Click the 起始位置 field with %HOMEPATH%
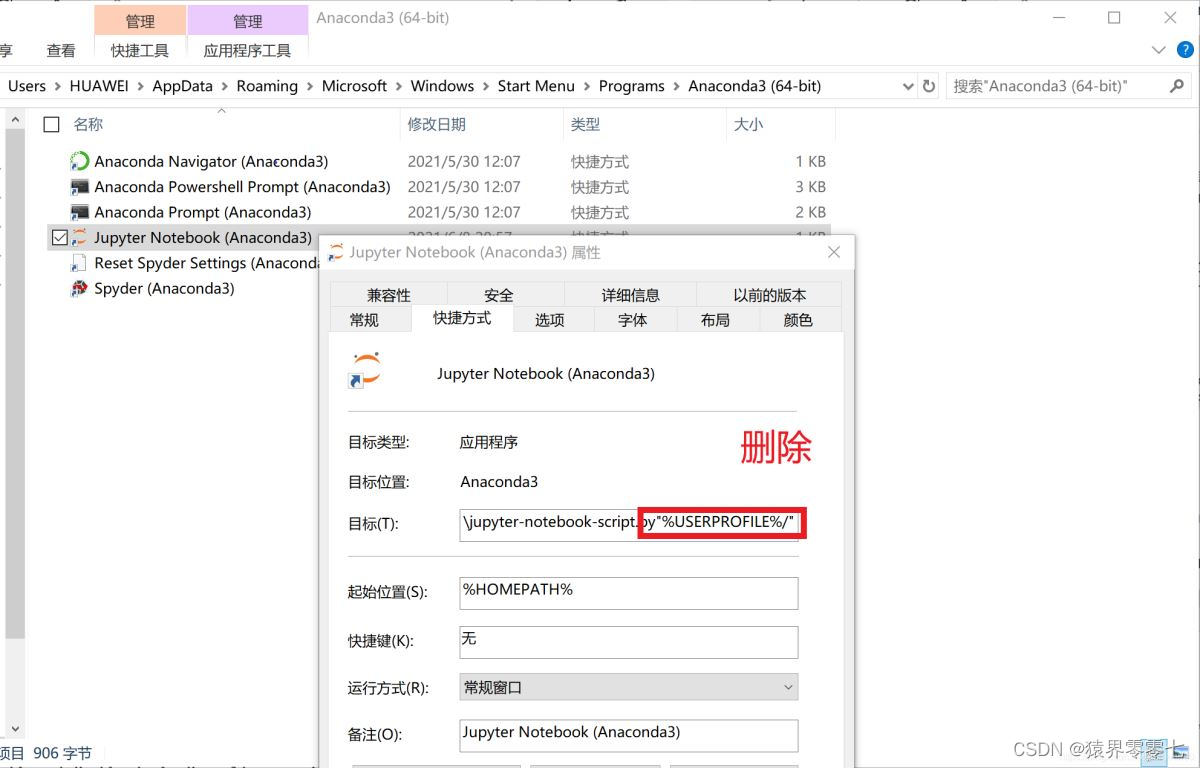This screenshot has height=768, width=1200. [629, 593]
